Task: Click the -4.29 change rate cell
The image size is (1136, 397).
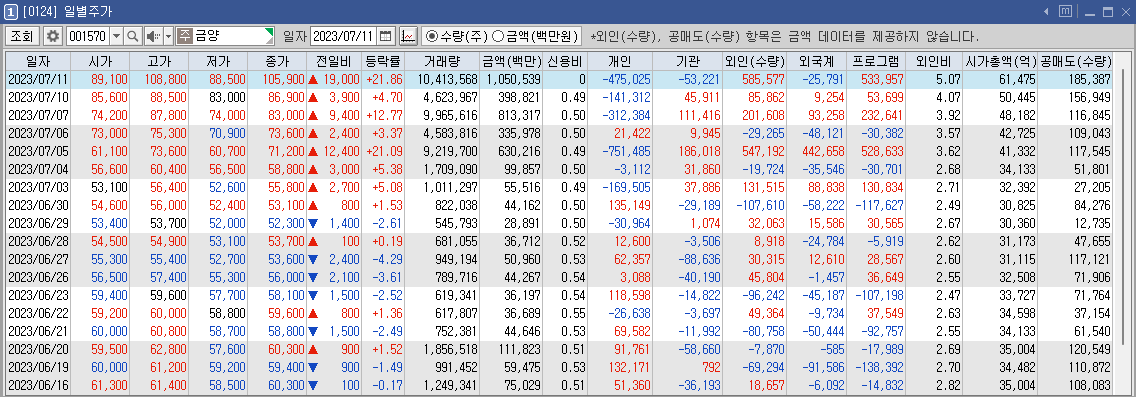Action: (x=384, y=259)
